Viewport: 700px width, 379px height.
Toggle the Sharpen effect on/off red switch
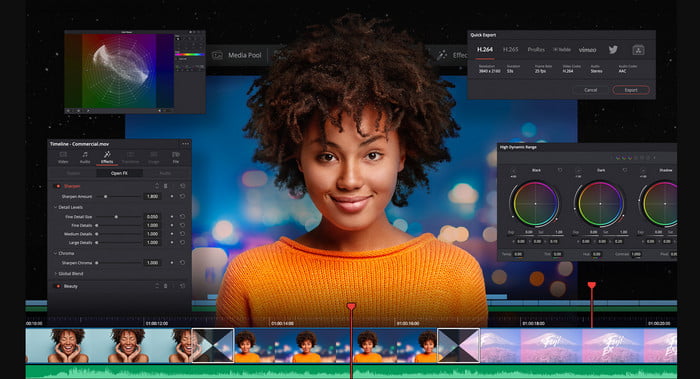(58, 186)
